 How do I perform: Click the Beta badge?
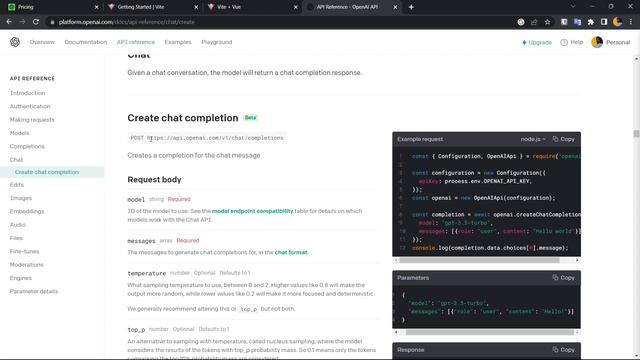[x=250, y=118]
